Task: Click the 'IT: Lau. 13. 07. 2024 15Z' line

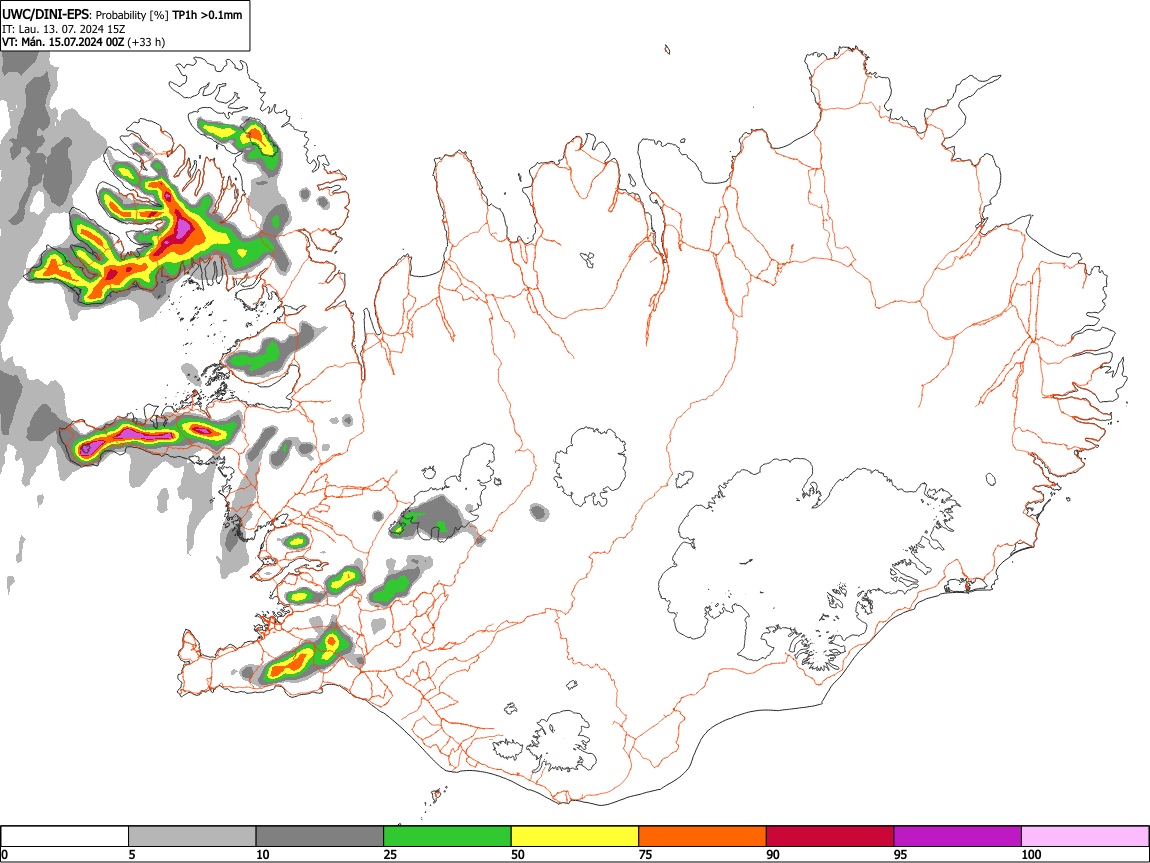Action: click(64, 29)
